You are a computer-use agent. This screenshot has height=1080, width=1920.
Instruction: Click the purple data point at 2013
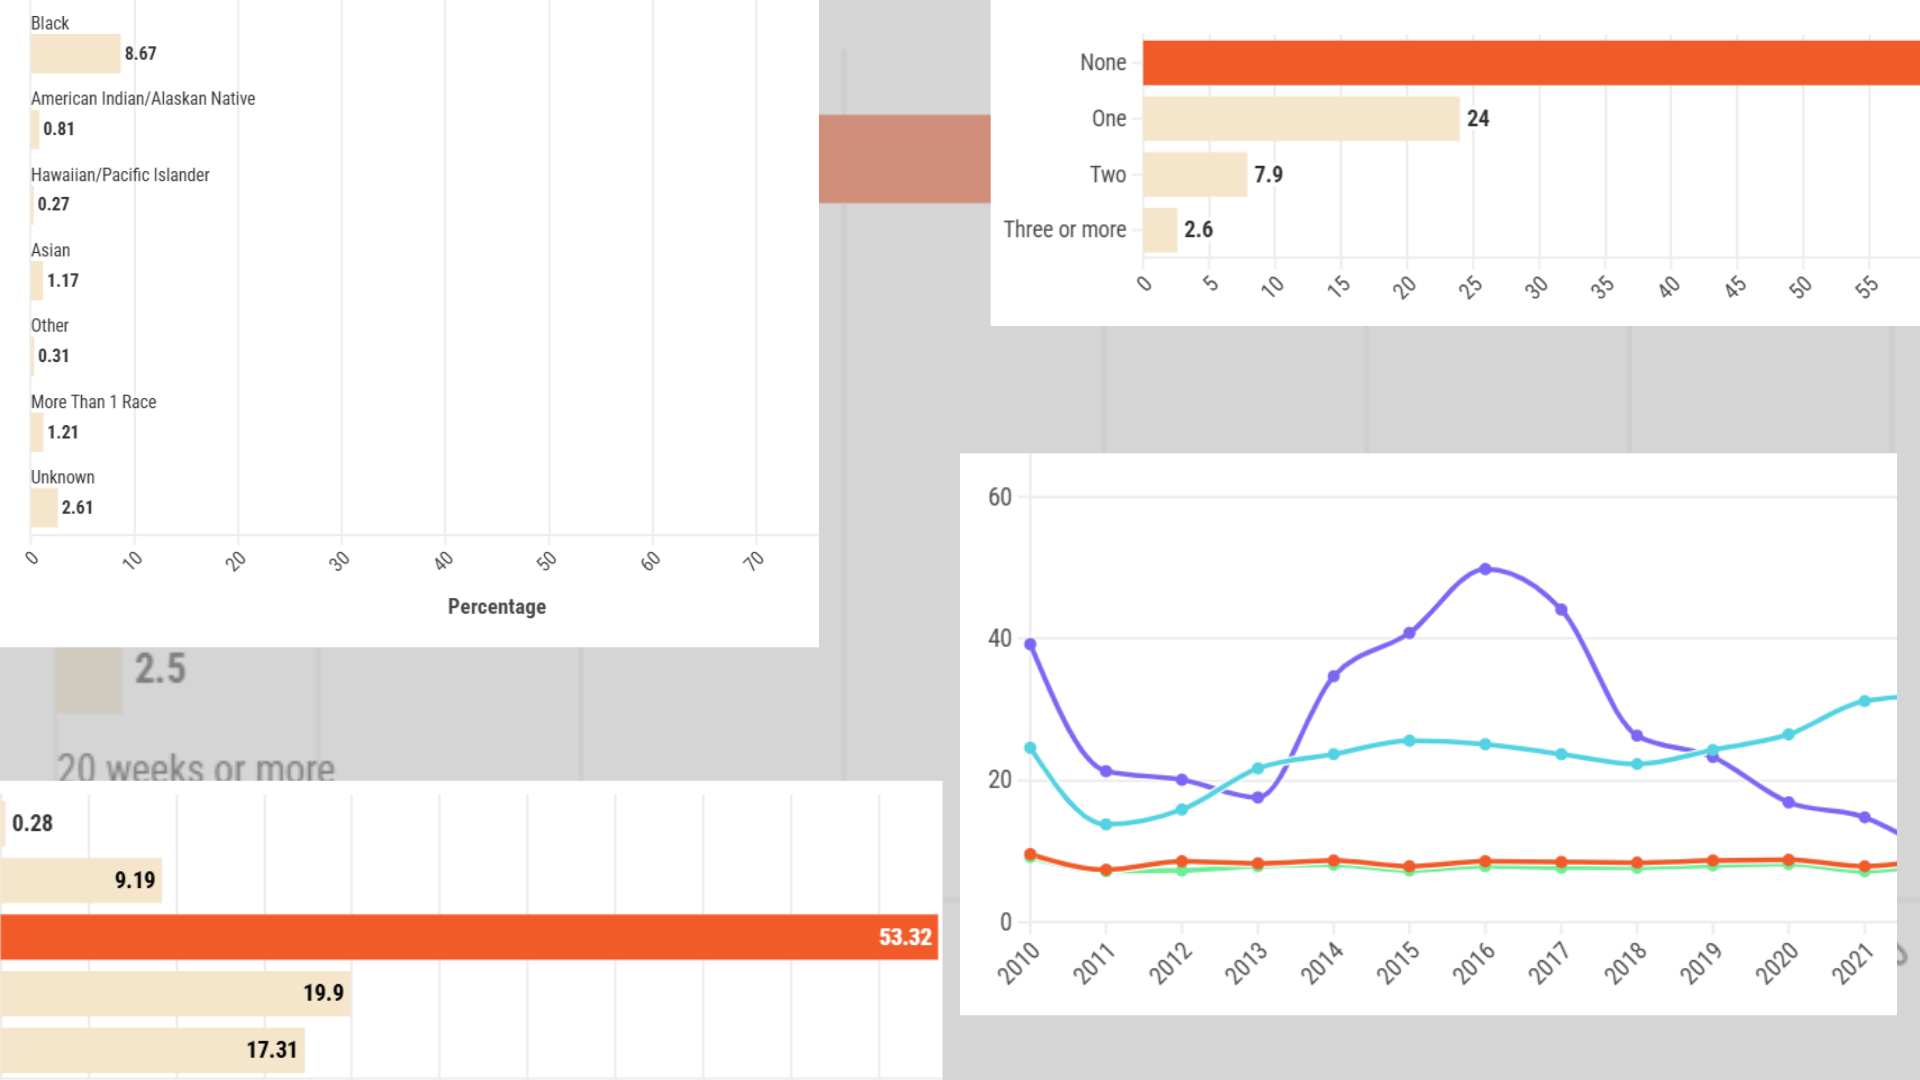tap(1258, 798)
